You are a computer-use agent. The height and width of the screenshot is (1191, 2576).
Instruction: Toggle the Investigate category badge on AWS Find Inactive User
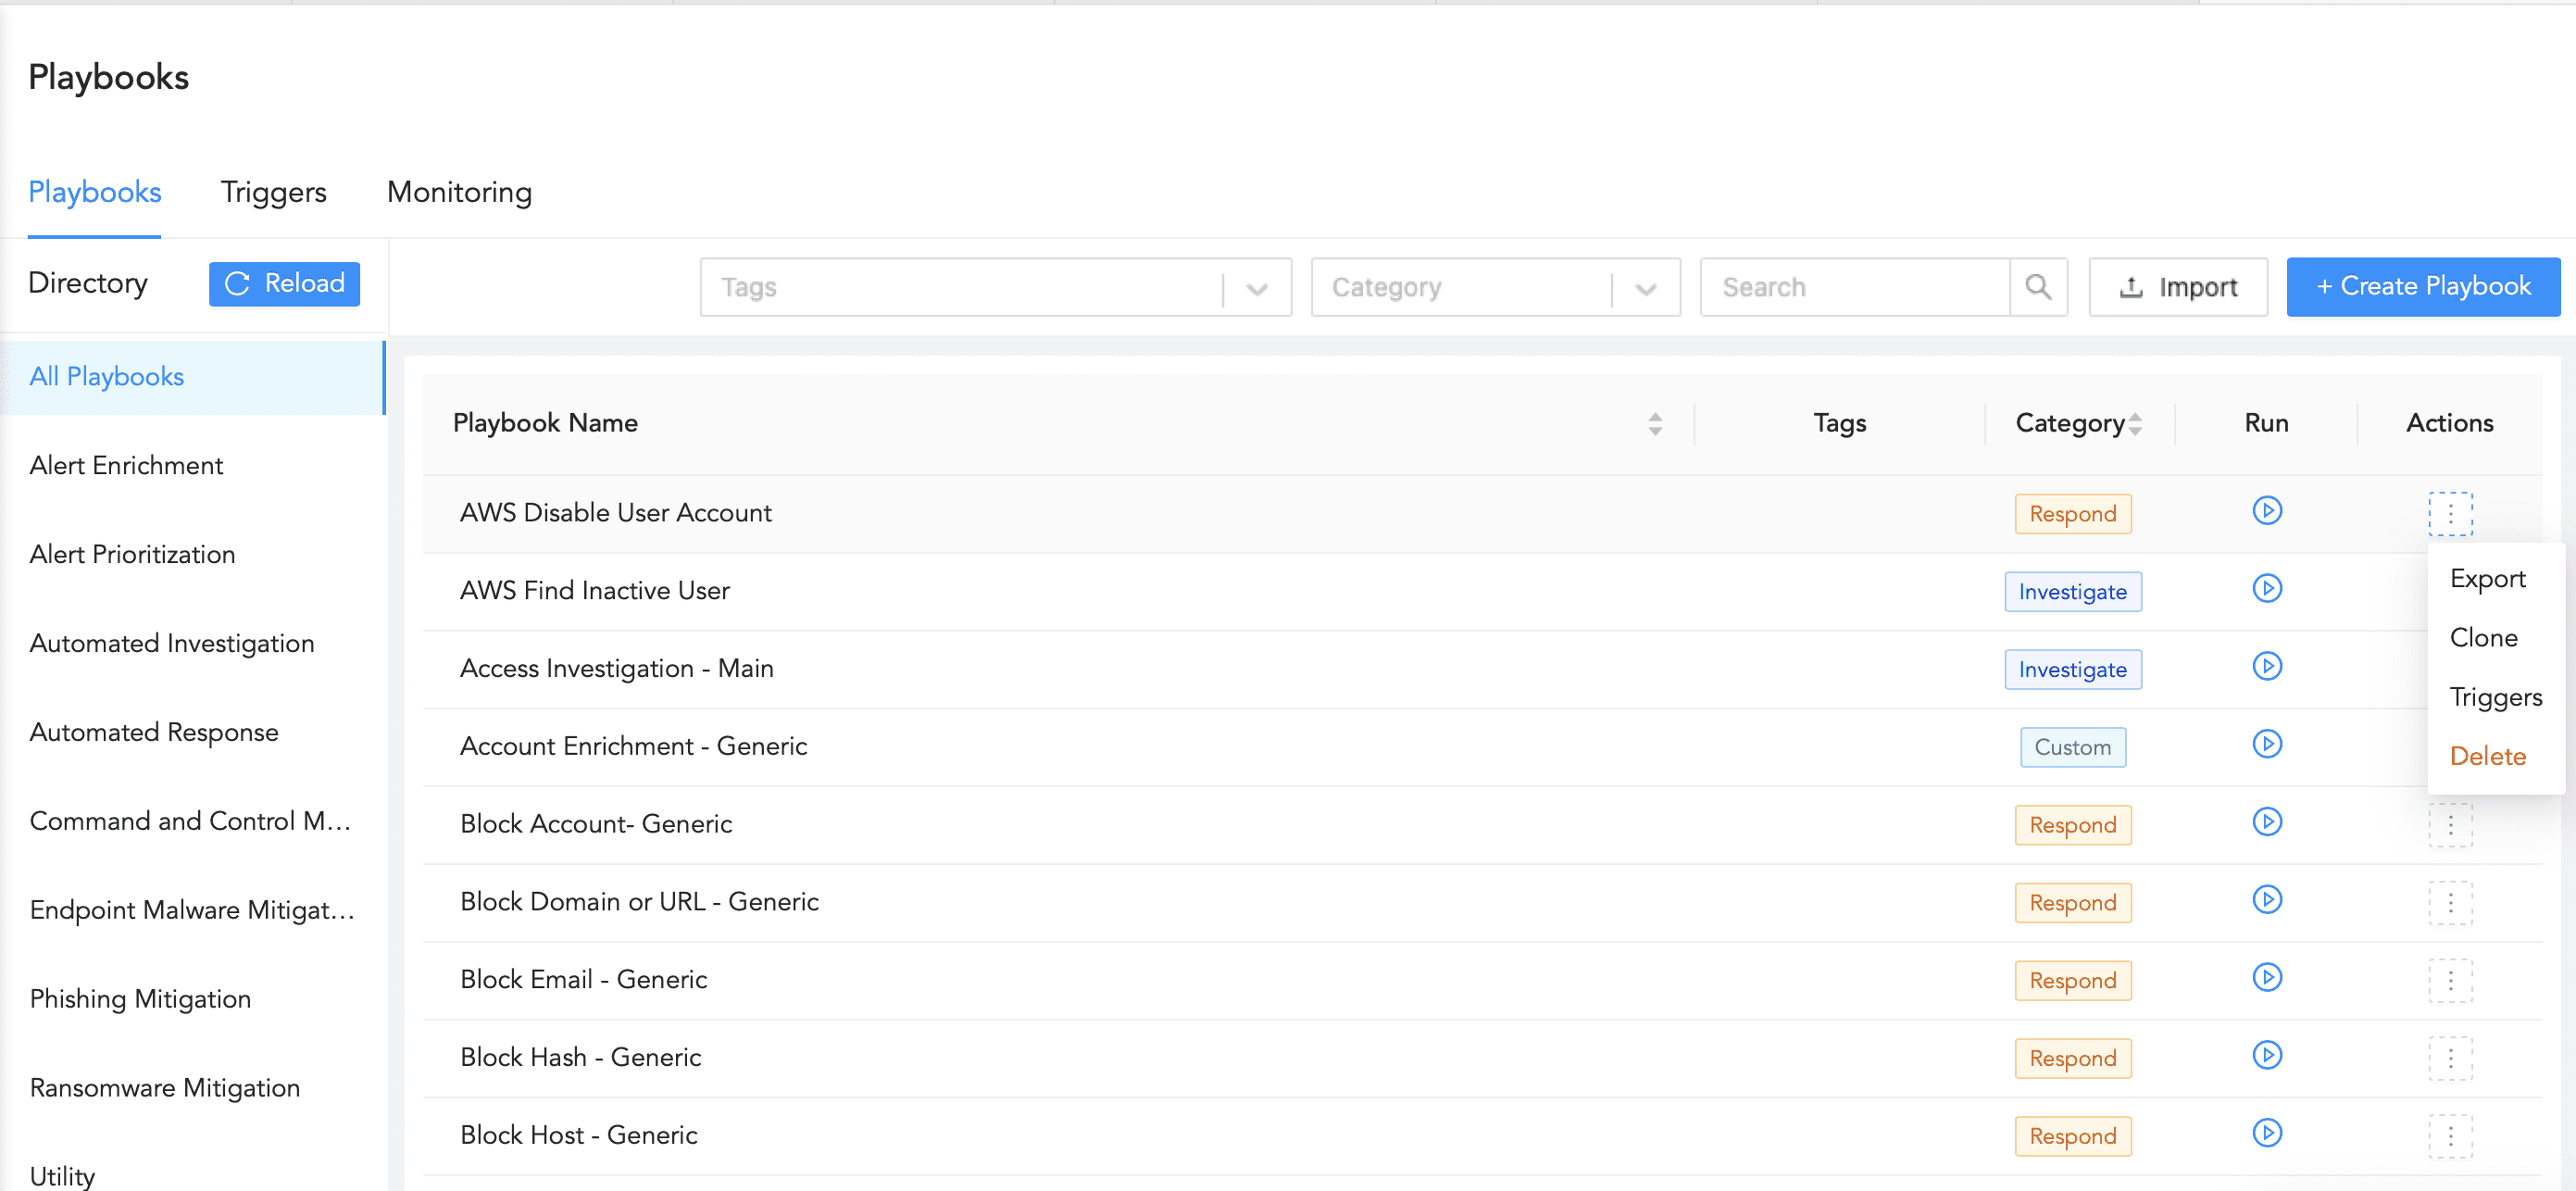click(2073, 591)
